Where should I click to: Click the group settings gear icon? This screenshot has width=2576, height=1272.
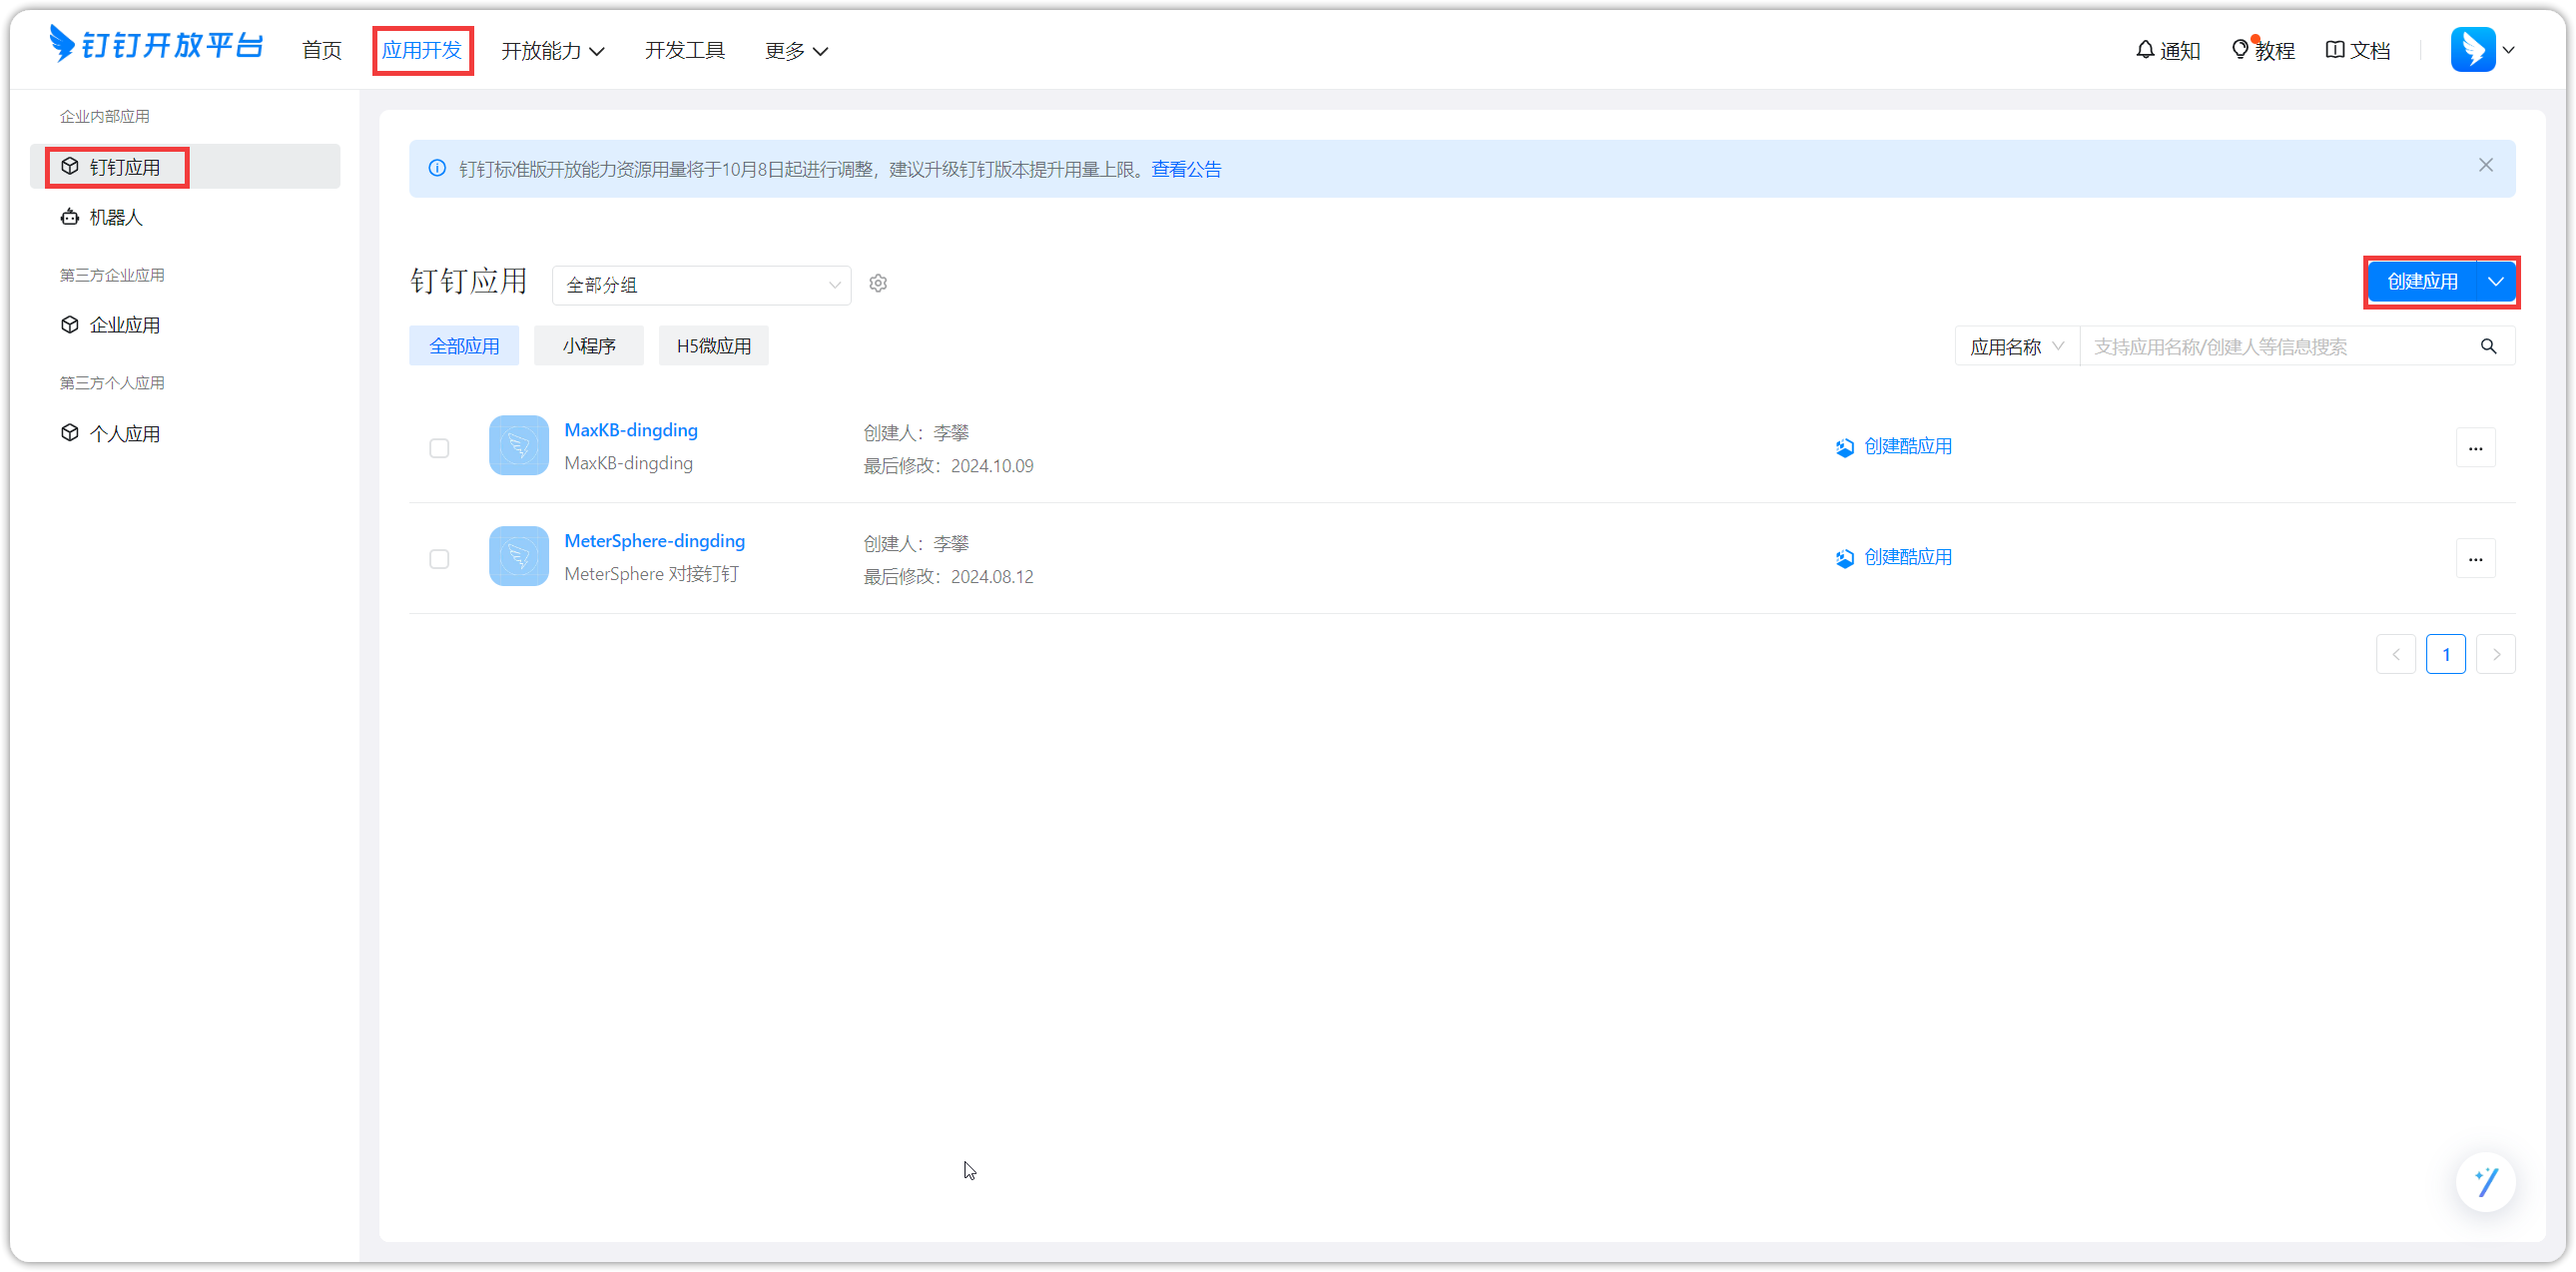(878, 284)
